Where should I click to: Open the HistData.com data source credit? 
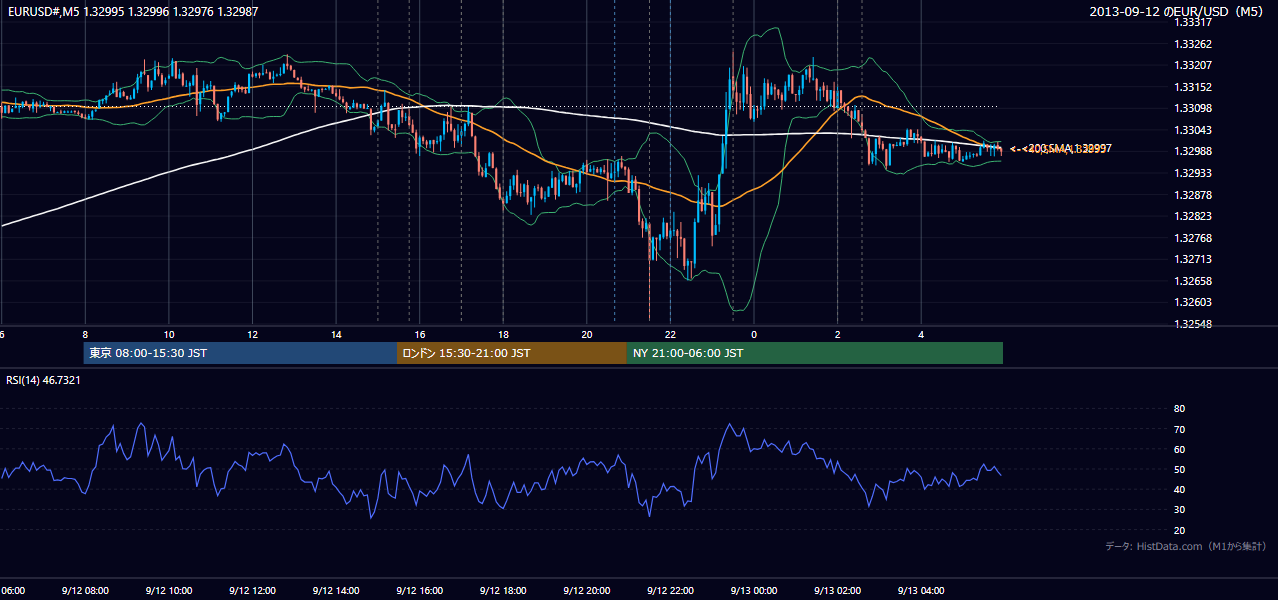tap(1186, 547)
